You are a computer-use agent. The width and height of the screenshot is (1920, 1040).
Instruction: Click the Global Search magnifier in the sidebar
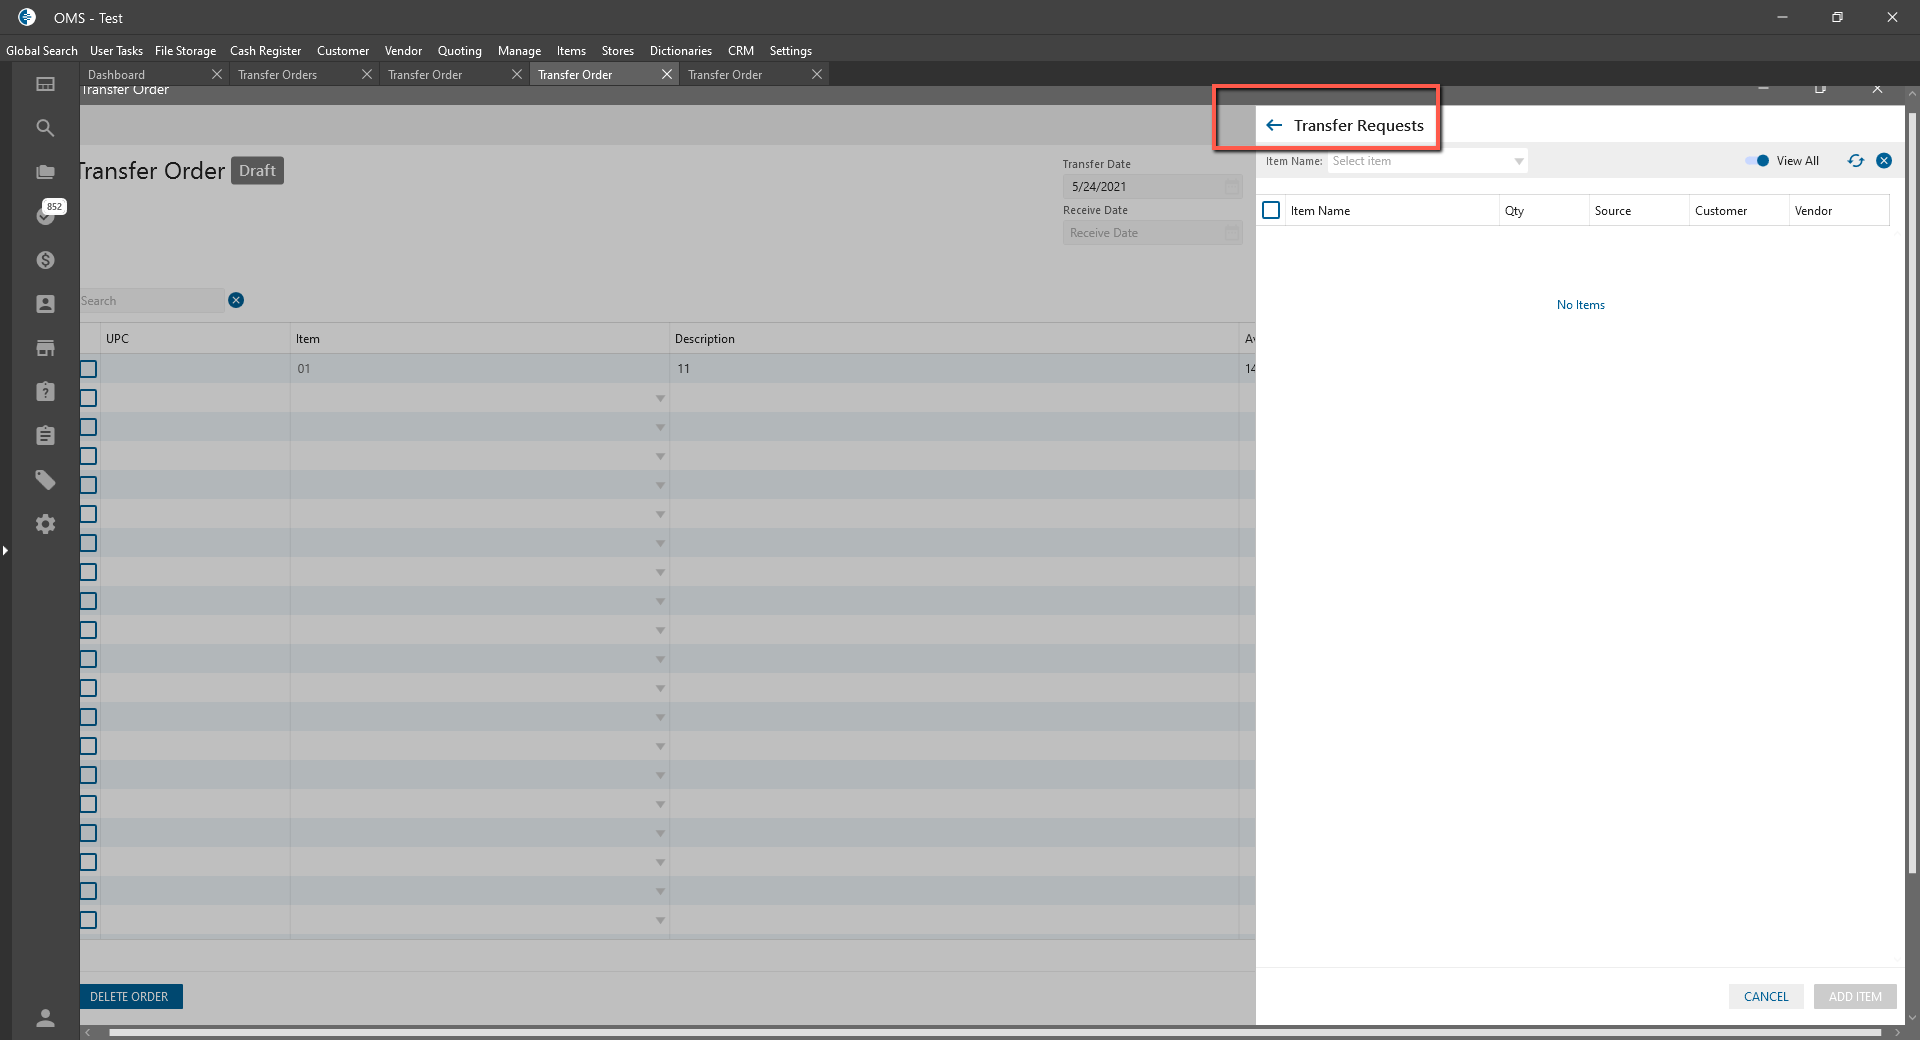[45, 128]
